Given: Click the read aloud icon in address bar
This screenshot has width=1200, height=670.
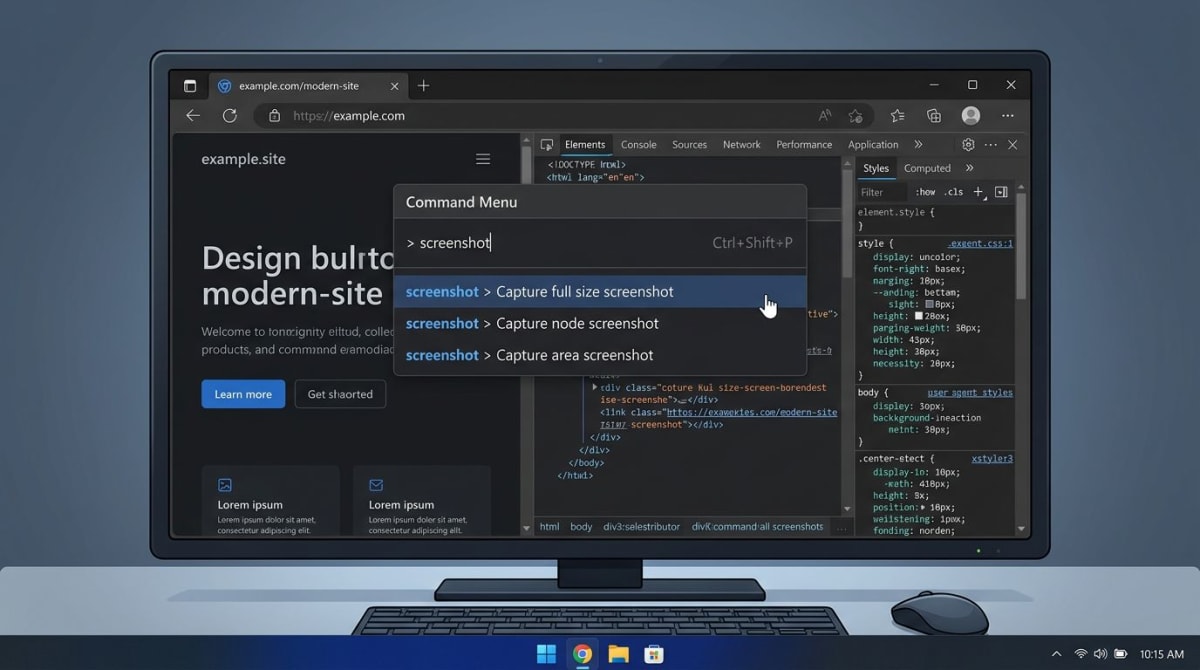Looking at the screenshot, I should point(825,116).
